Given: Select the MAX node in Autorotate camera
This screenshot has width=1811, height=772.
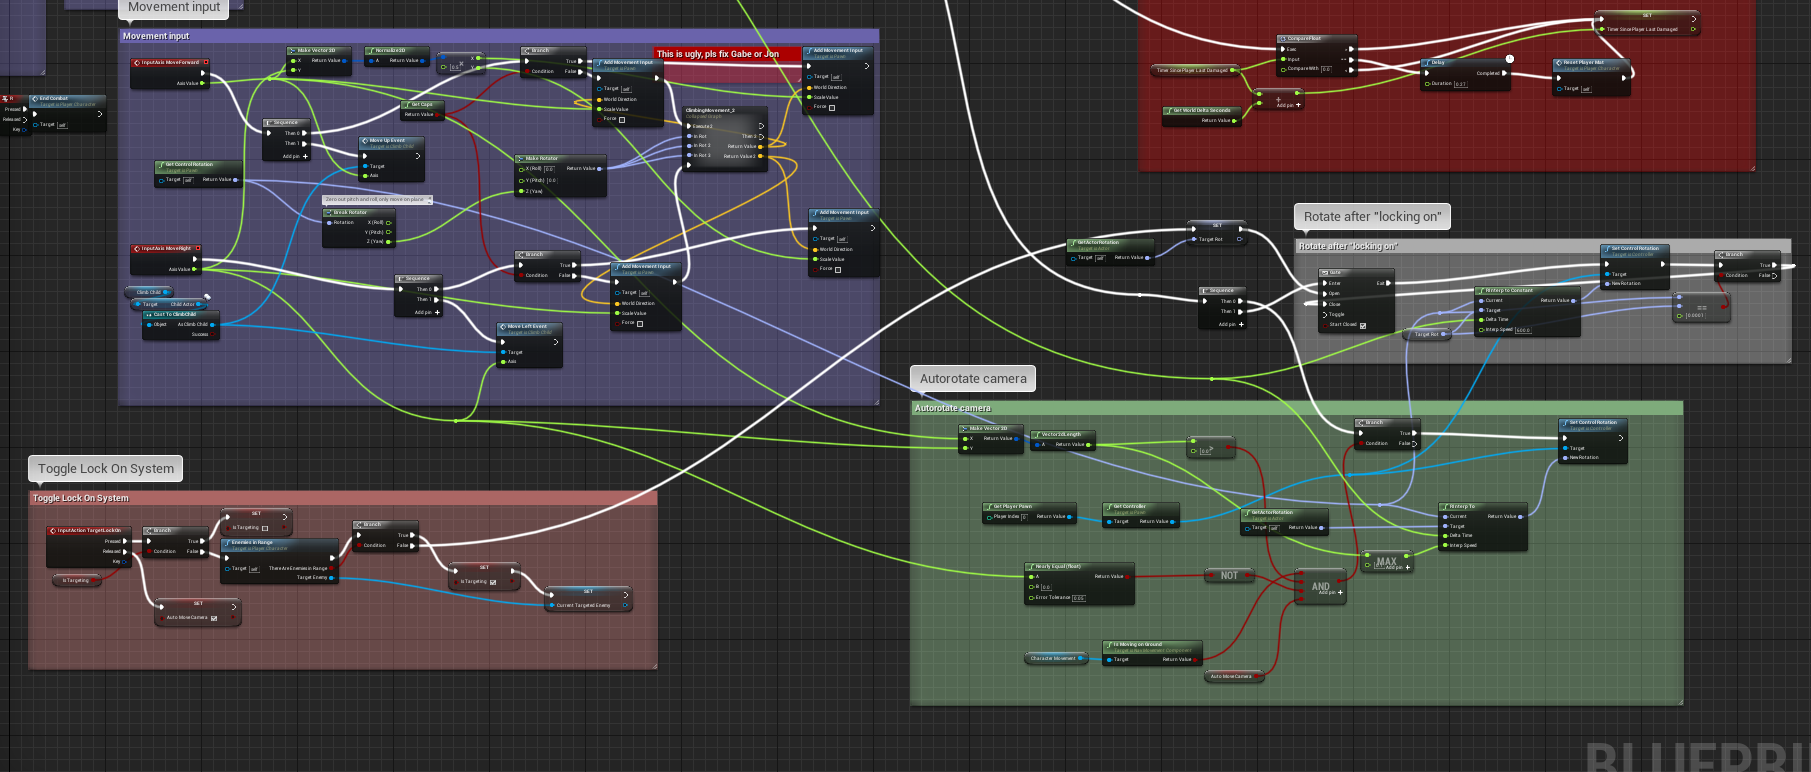Looking at the screenshot, I should [x=1385, y=561].
